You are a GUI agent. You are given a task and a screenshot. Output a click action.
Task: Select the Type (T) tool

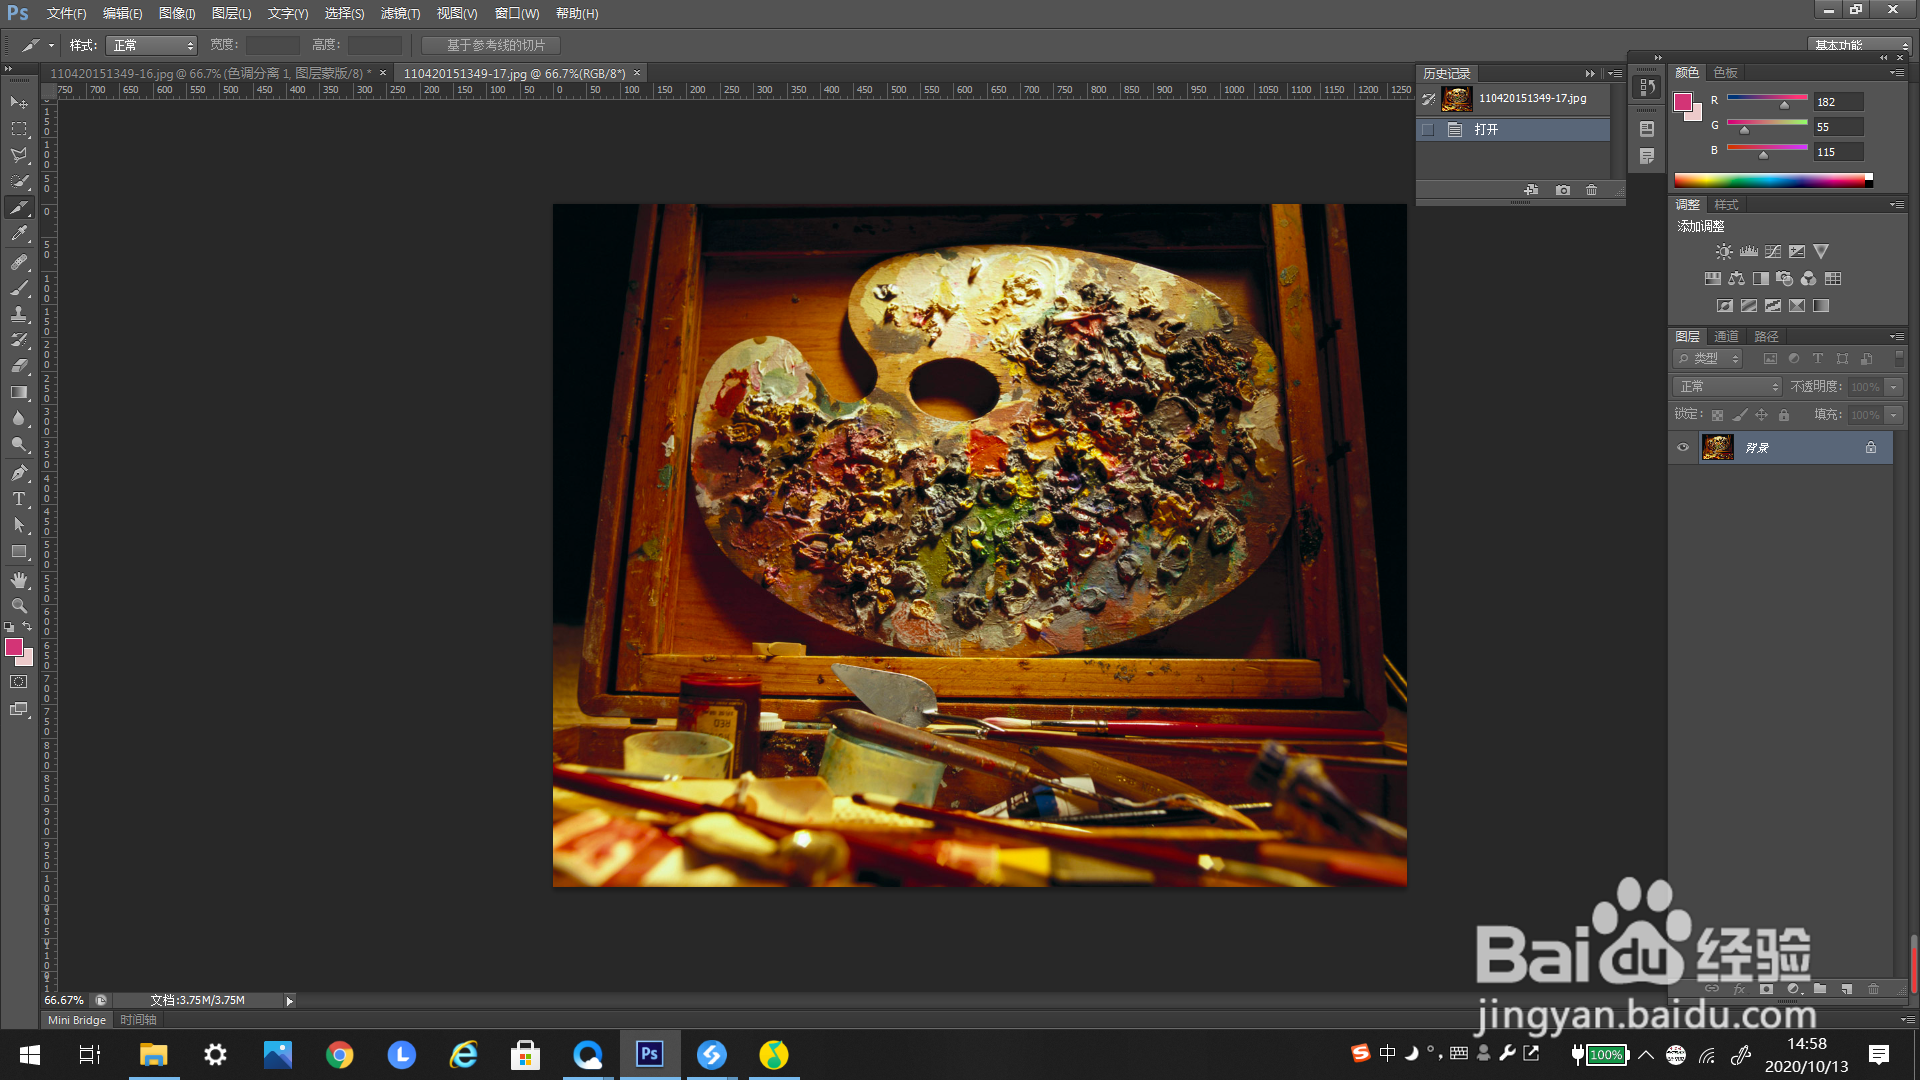click(19, 499)
